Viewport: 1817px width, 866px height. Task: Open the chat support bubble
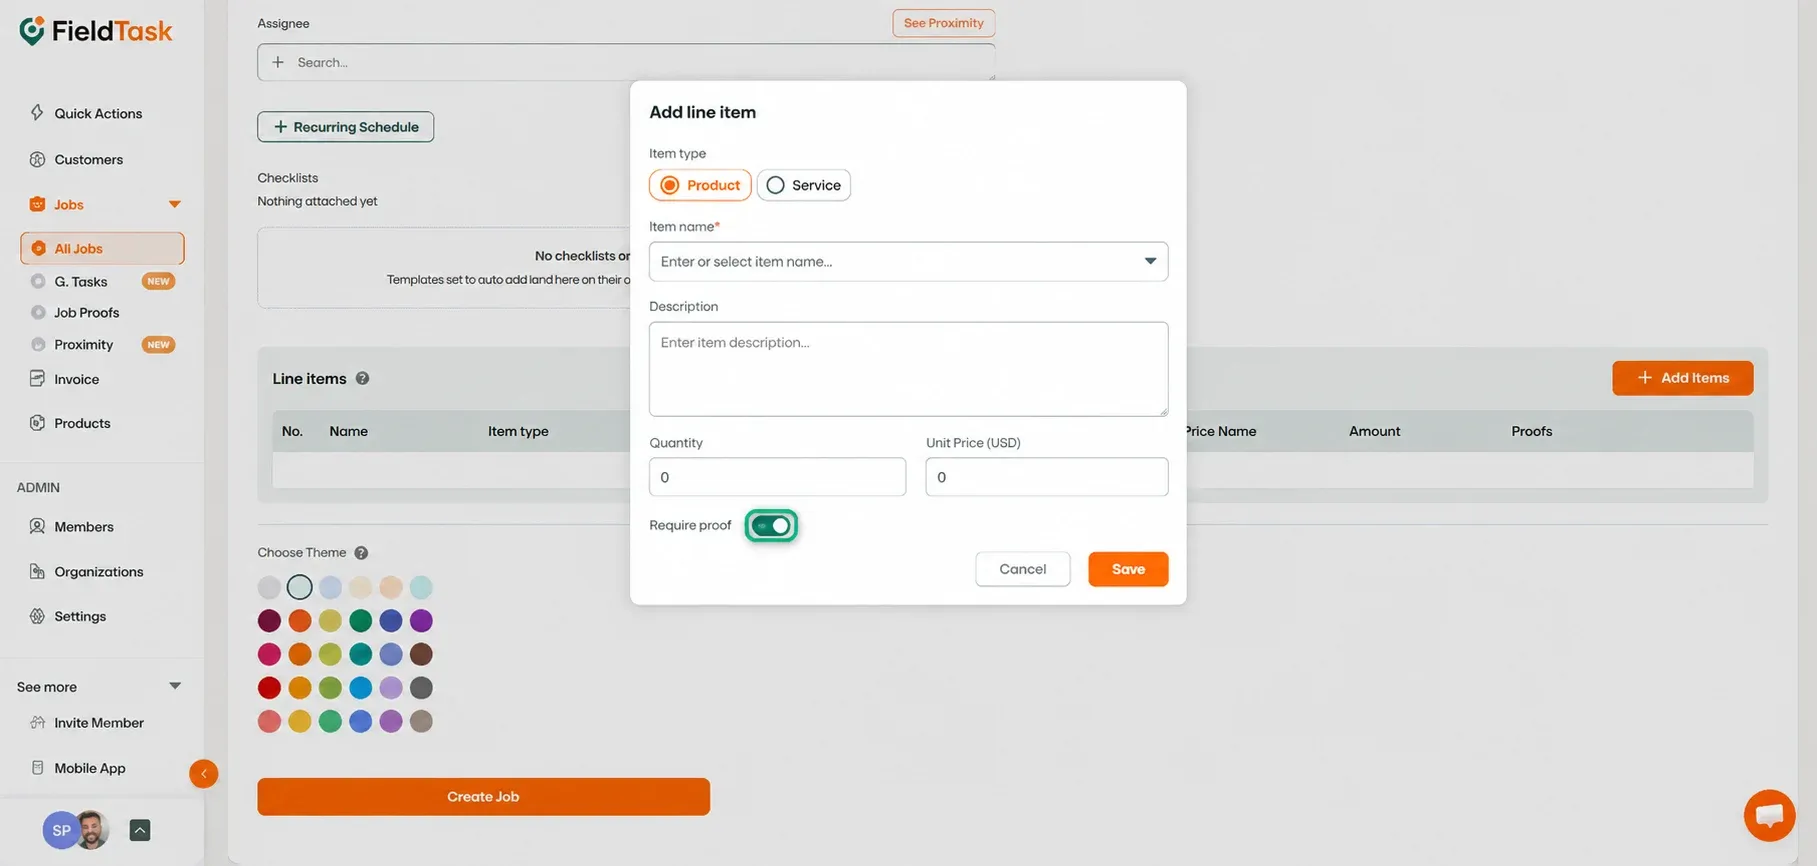tap(1769, 815)
